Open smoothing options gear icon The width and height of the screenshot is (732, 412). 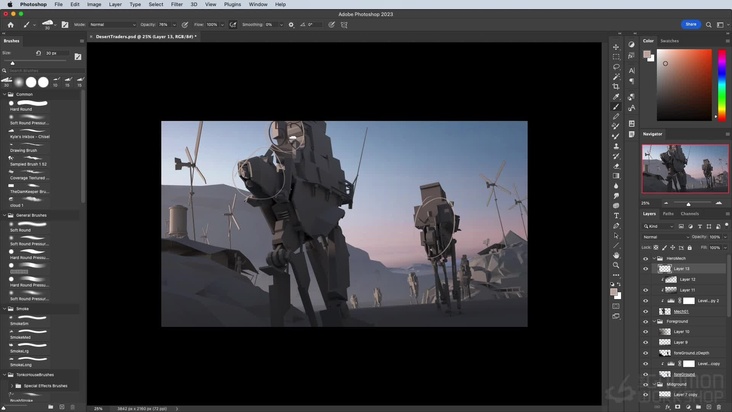click(x=291, y=24)
